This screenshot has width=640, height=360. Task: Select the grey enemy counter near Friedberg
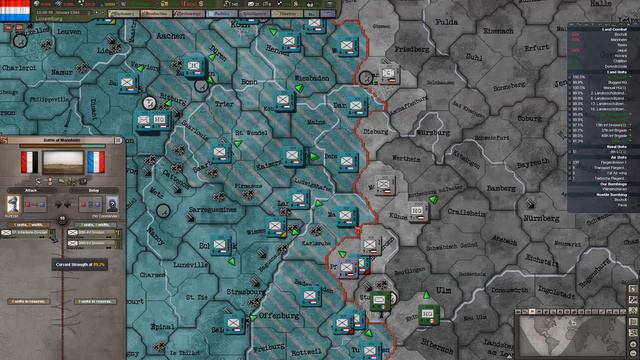coord(388,74)
